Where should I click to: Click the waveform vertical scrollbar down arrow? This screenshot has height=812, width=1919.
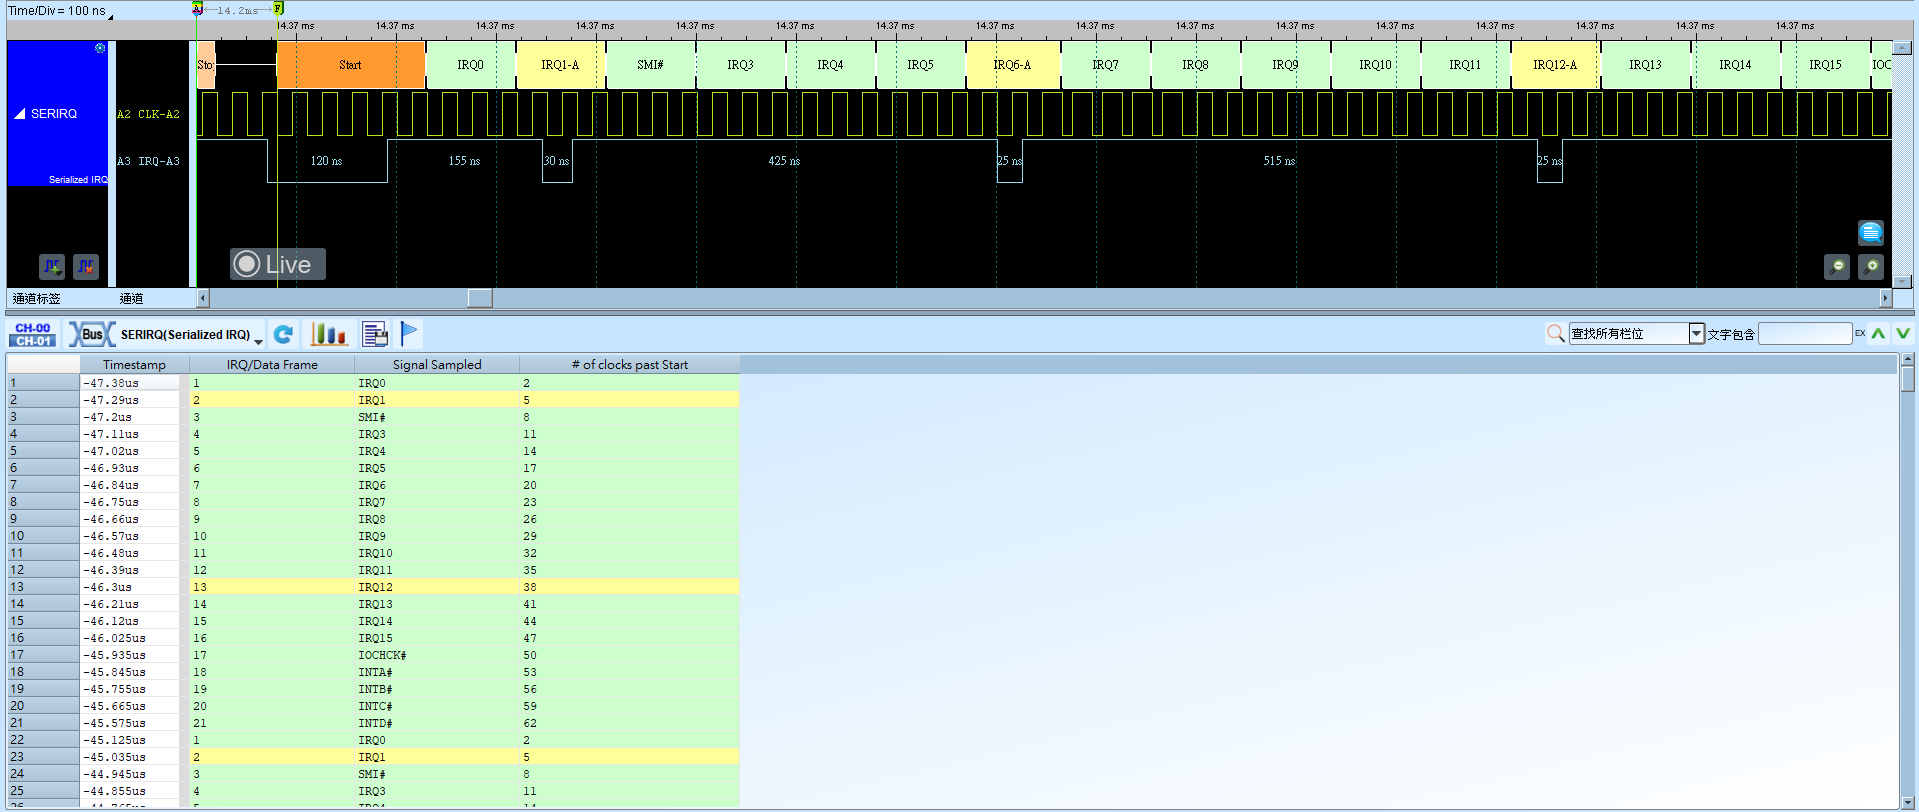pyautogui.click(x=1904, y=282)
